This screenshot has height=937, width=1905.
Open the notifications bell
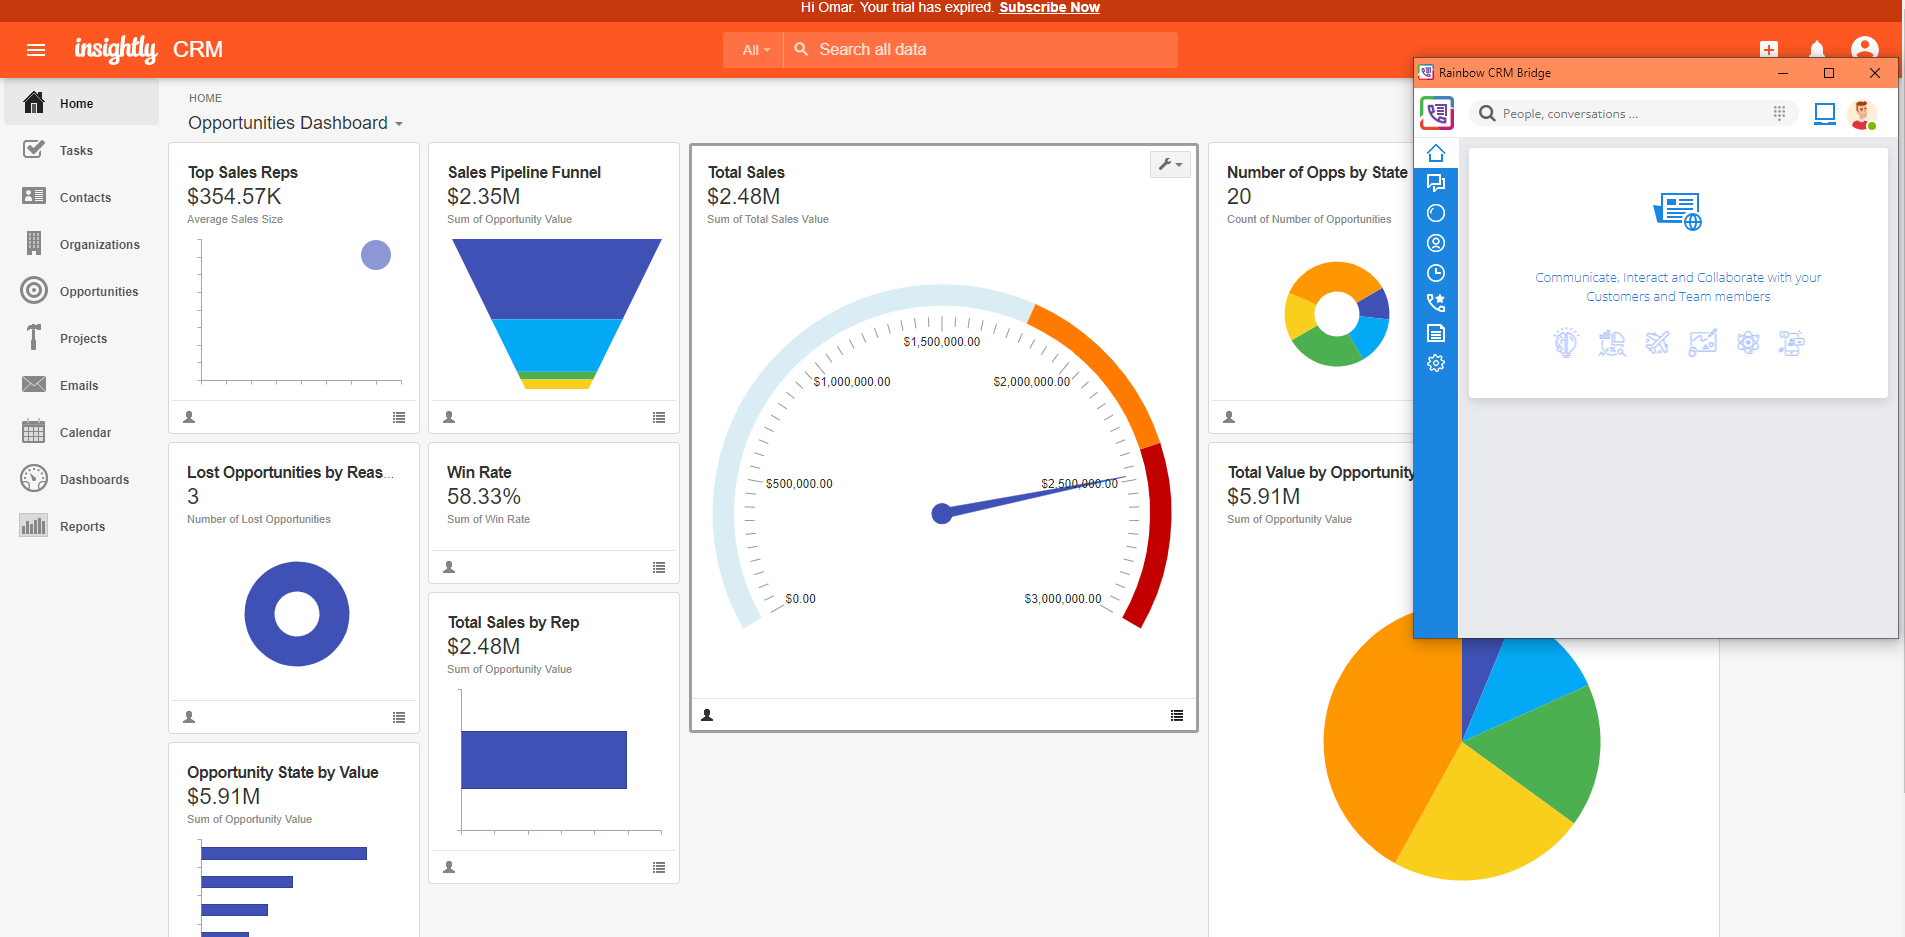click(1816, 49)
